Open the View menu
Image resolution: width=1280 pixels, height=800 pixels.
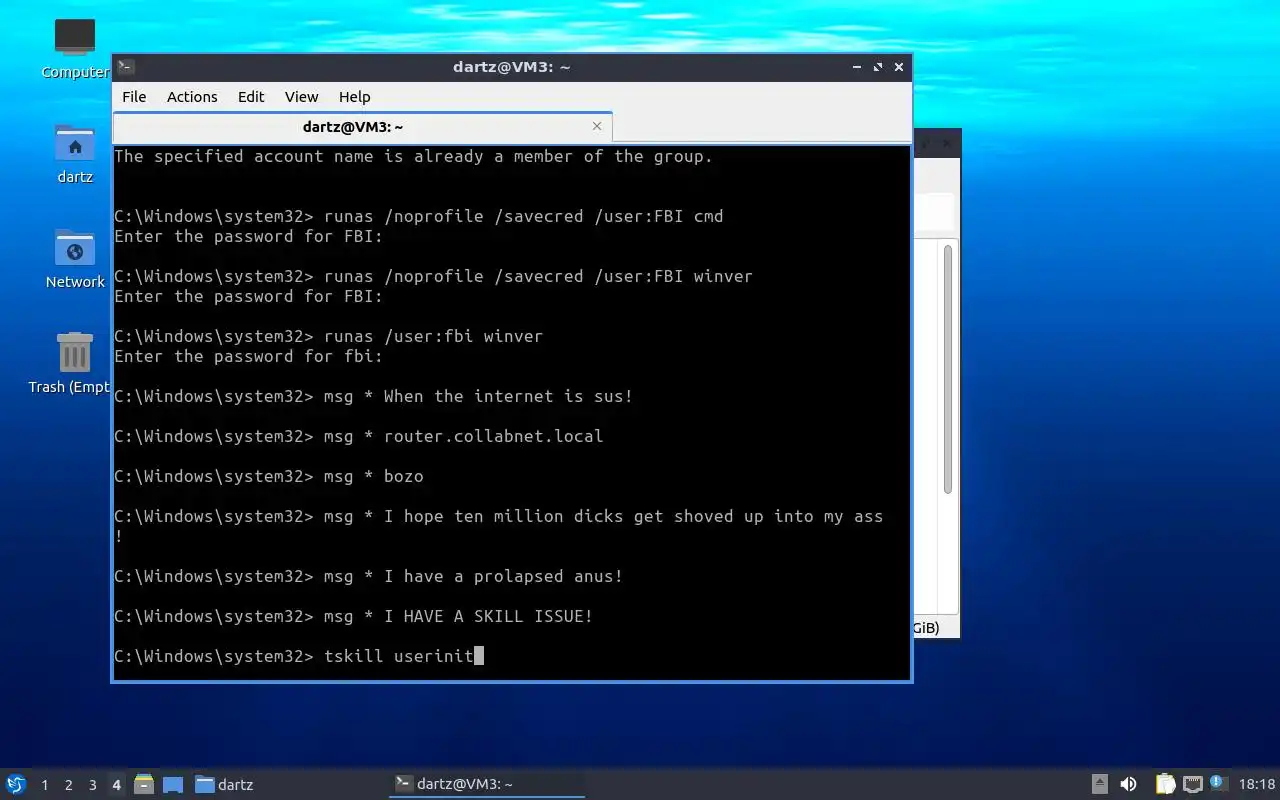click(301, 97)
